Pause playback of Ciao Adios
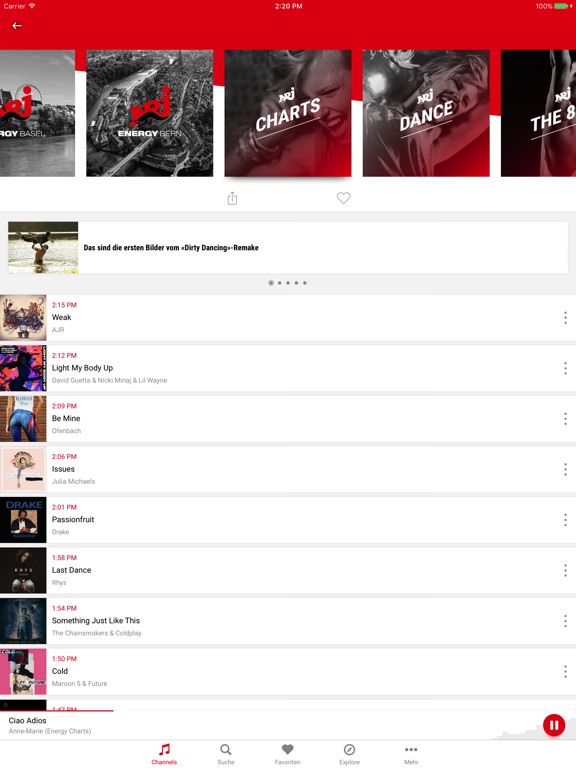This screenshot has width=576, height=768. point(553,725)
